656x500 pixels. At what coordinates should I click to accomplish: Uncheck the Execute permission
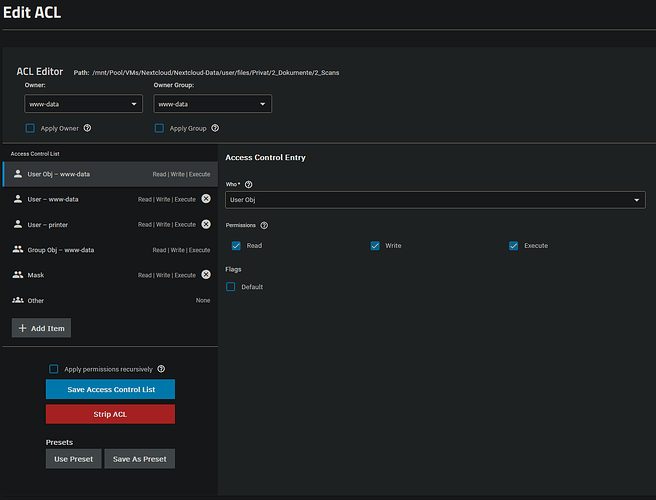point(513,246)
